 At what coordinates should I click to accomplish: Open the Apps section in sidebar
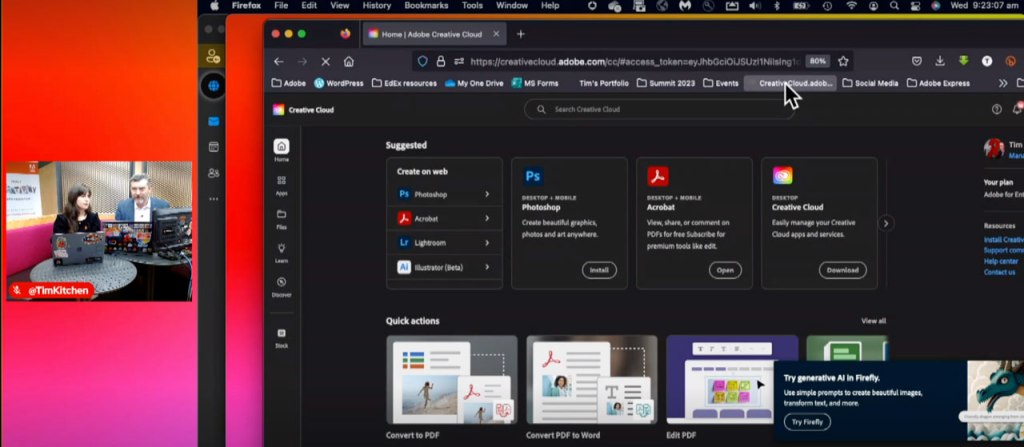pos(281,184)
